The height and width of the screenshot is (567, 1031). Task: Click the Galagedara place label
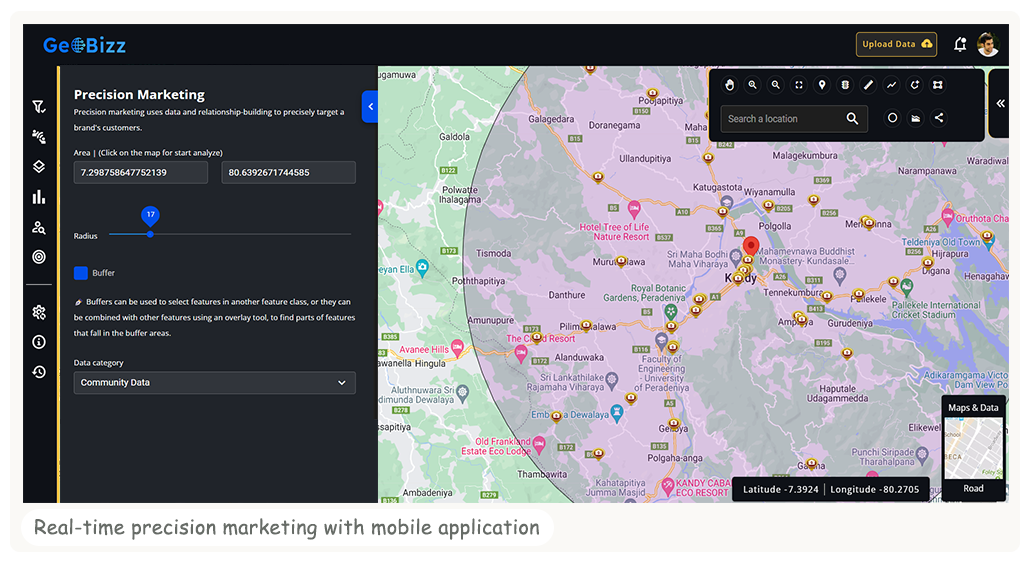(551, 119)
